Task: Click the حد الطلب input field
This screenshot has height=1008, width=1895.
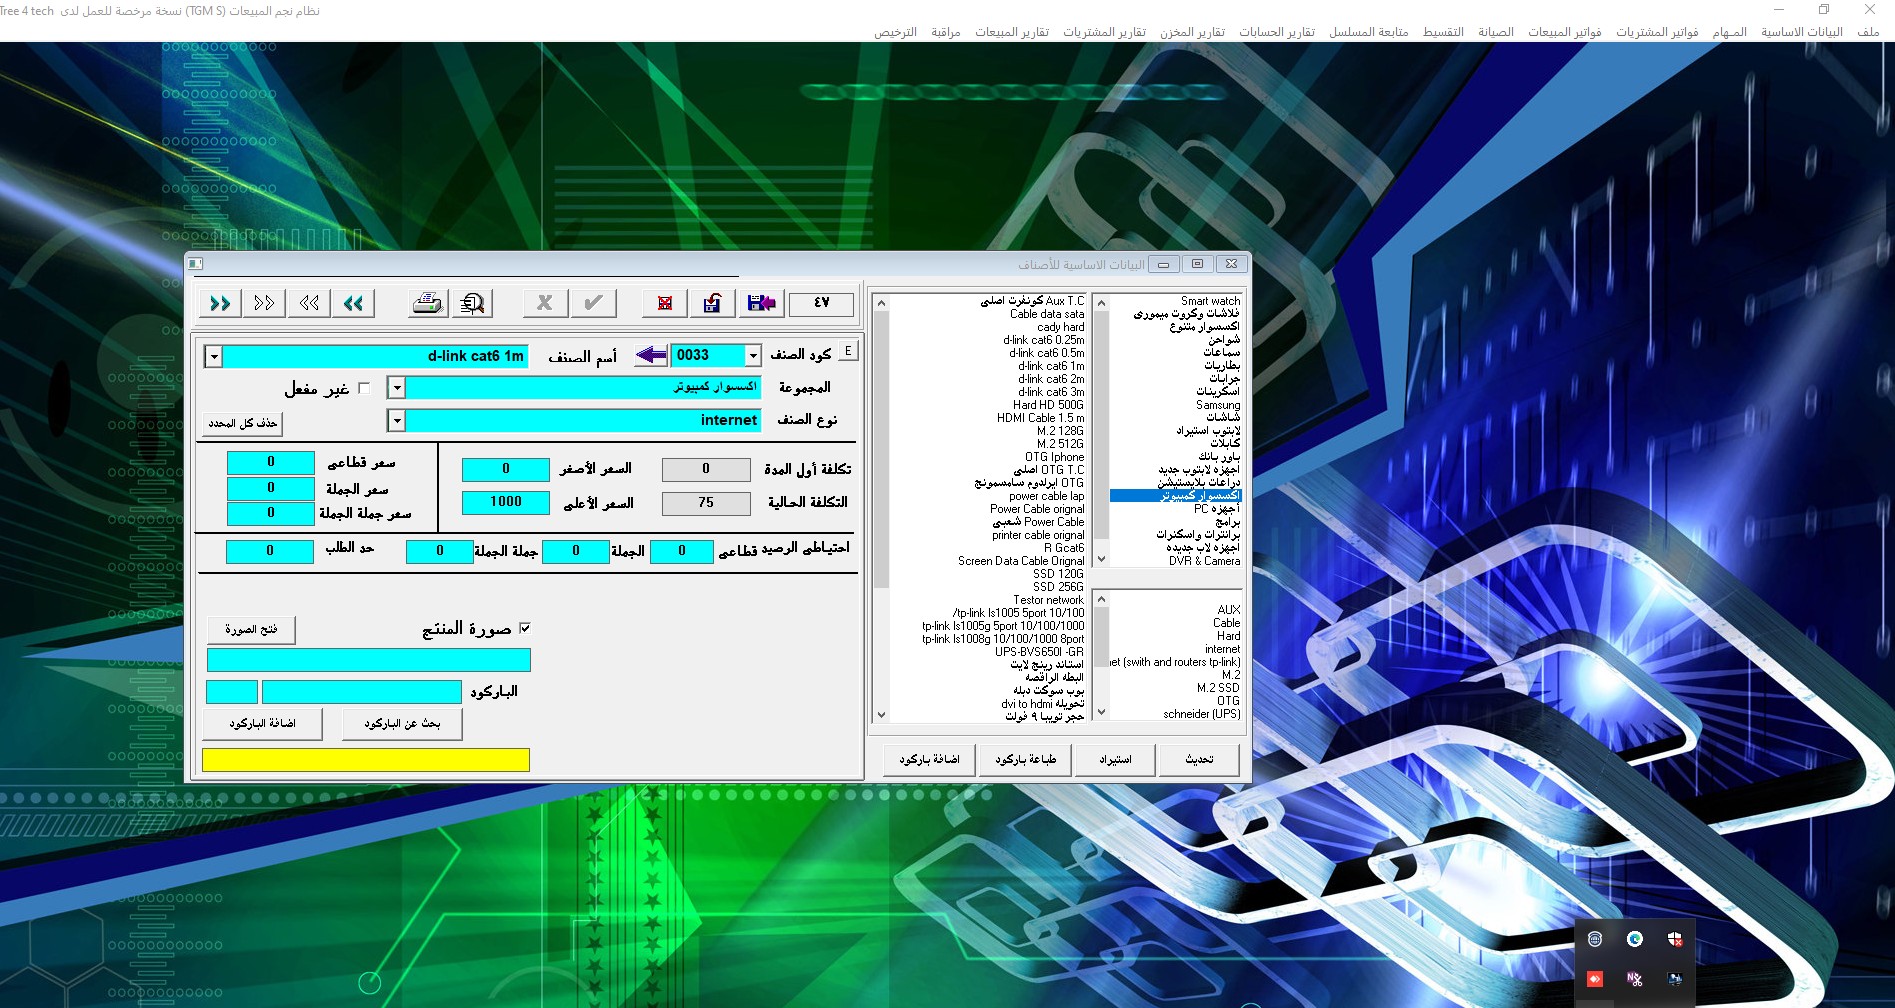Action: (x=270, y=551)
